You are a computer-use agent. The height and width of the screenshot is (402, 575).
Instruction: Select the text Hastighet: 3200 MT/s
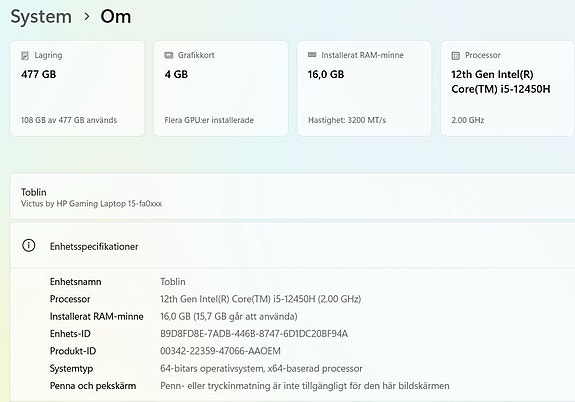[x=347, y=120]
